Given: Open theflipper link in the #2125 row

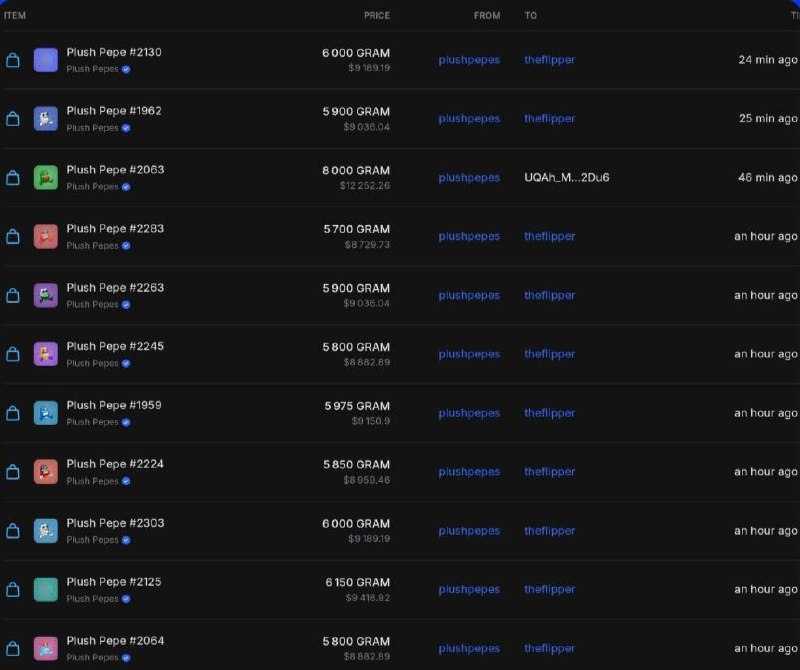Looking at the screenshot, I should tap(549, 589).
